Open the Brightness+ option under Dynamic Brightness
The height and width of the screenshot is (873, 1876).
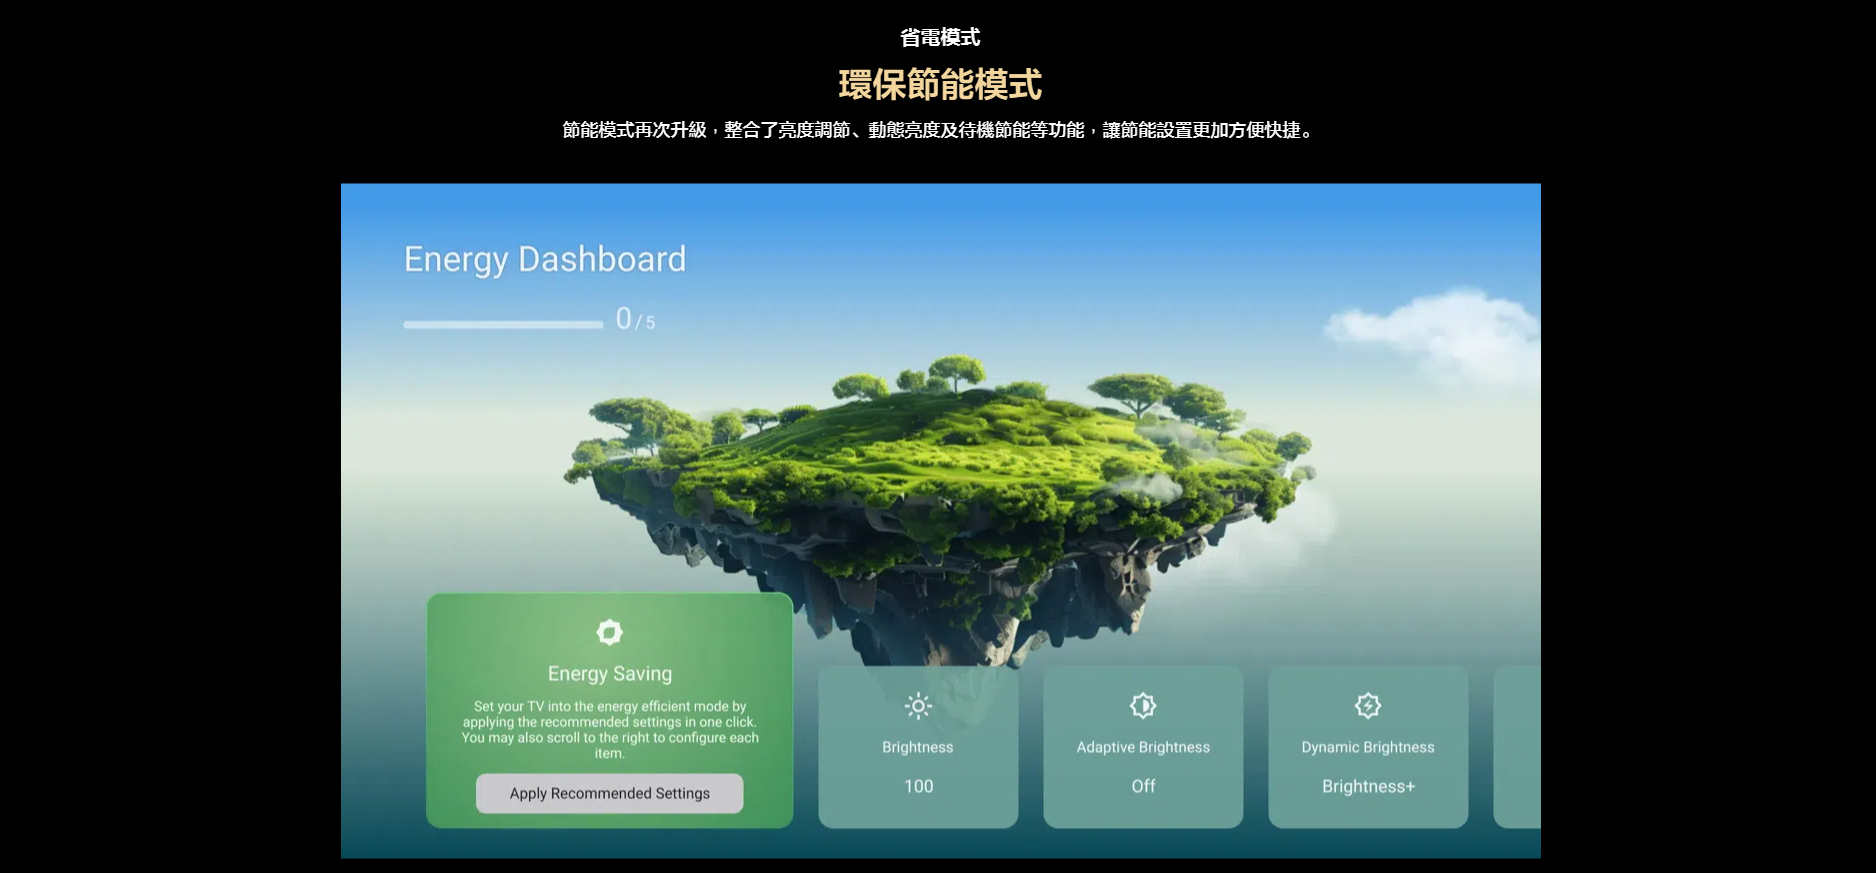(x=1368, y=787)
